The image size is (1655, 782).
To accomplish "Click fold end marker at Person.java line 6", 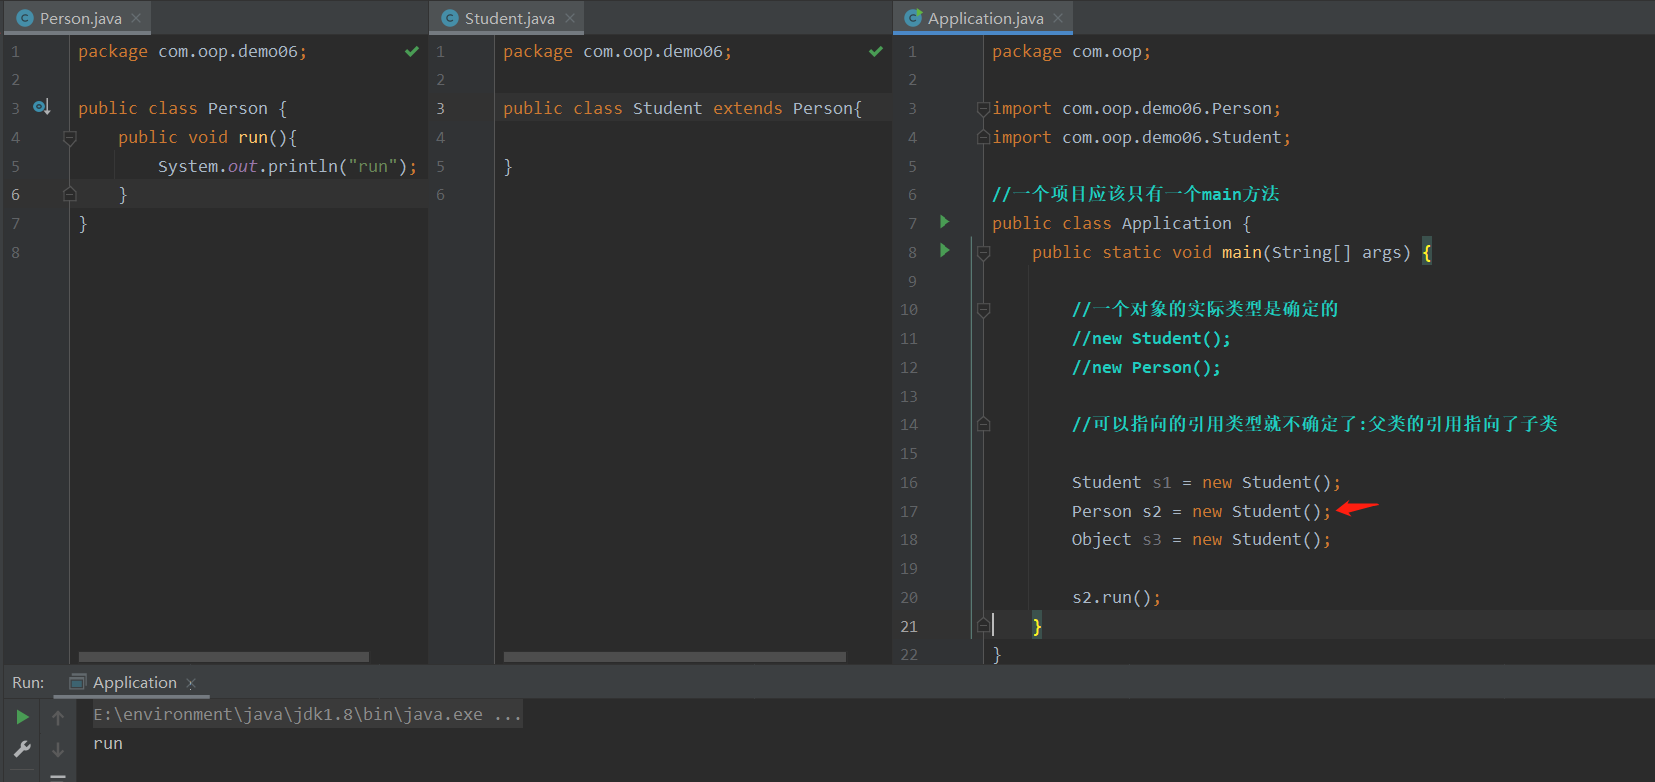I will (x=70, y=194).
